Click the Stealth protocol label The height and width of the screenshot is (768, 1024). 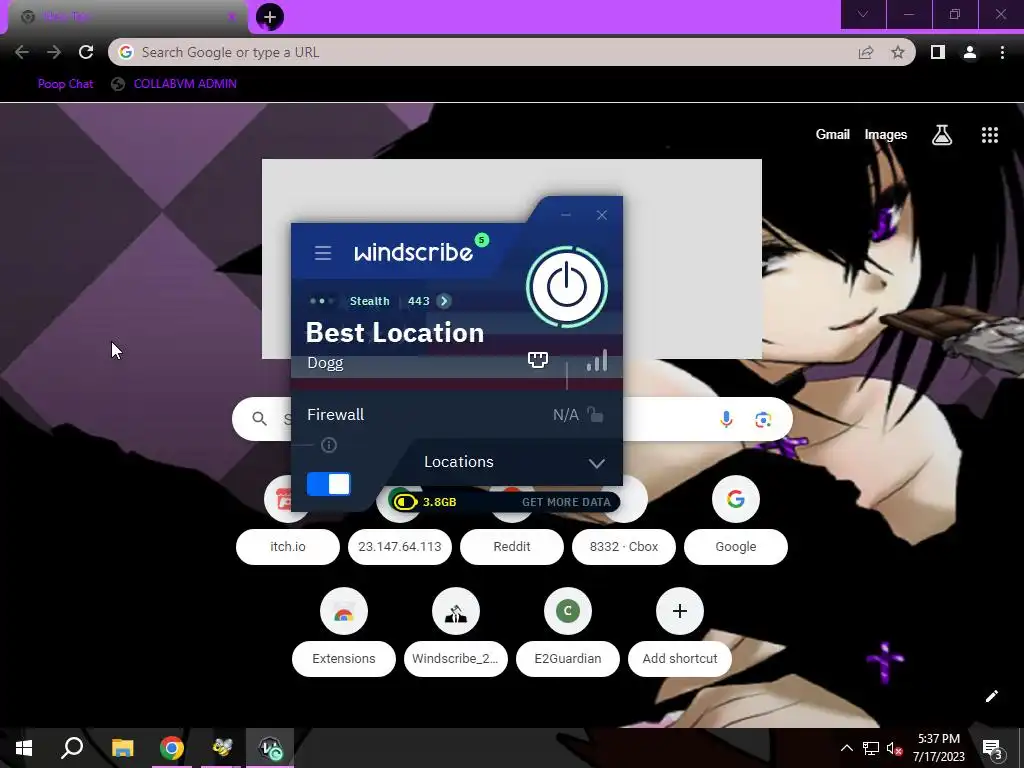tap(370, 301)
